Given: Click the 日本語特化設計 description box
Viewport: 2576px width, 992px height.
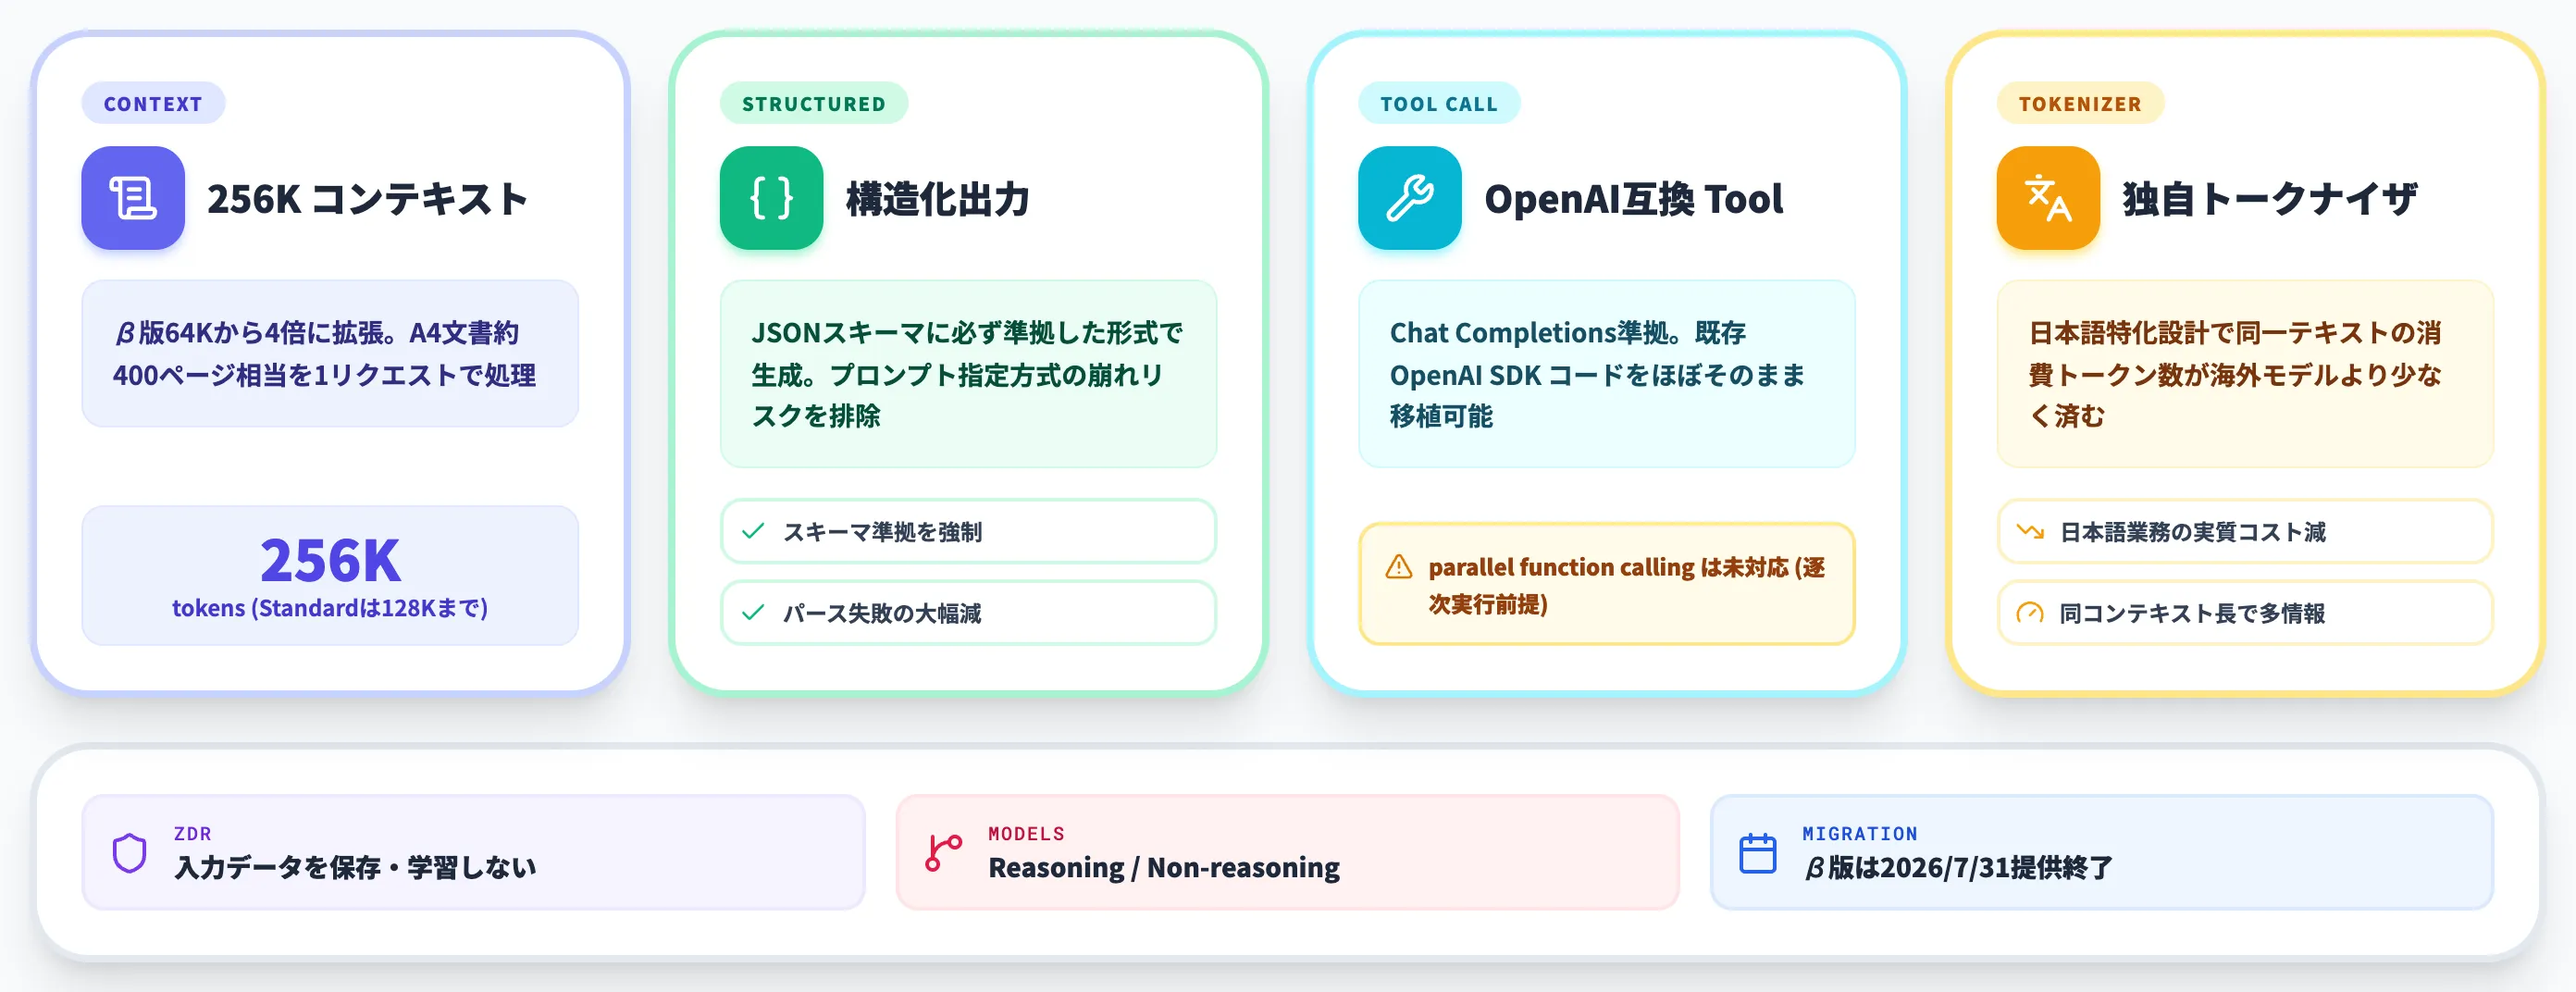Looking at the screenshot, I should point(2245,374).
